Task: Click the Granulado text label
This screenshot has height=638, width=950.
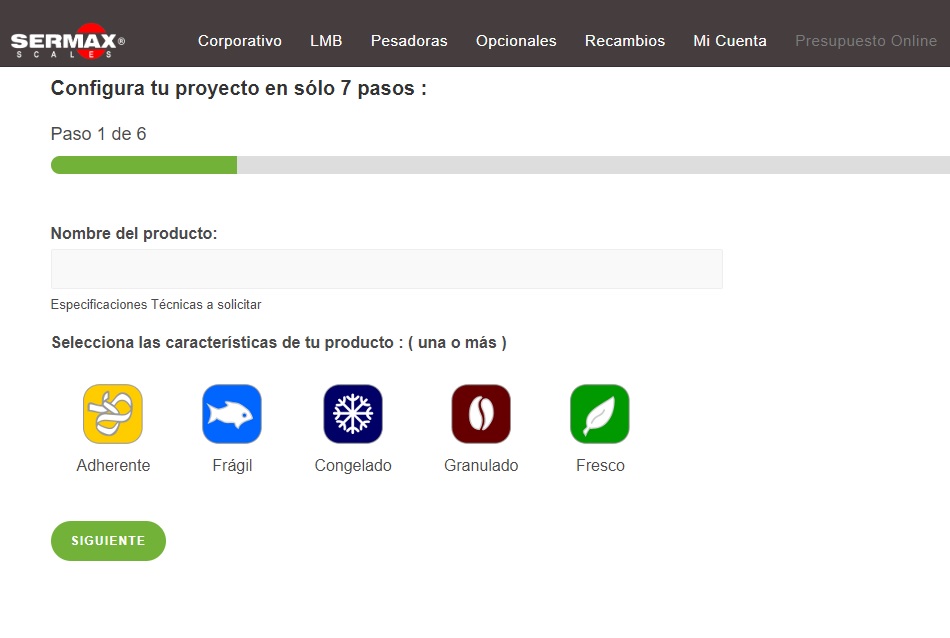Action: point(481,466)
